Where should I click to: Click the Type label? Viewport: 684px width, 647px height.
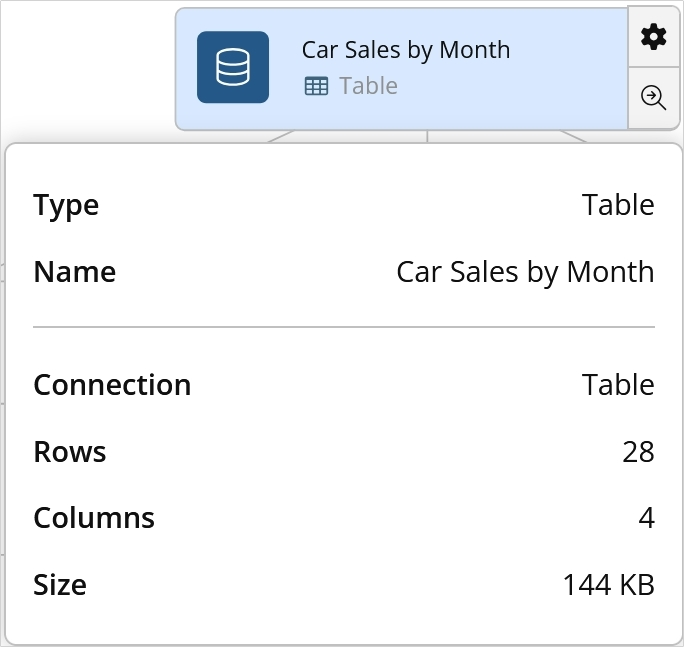point(66,205)
